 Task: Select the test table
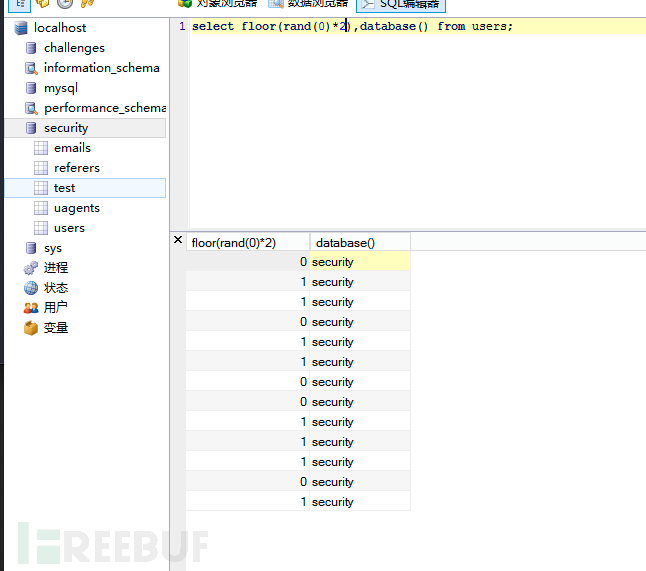(85, 188)
